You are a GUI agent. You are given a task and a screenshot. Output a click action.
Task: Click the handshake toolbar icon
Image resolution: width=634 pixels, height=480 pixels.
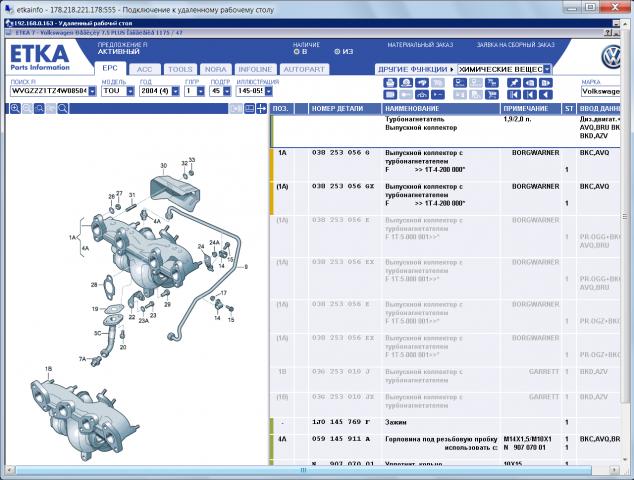[x=422, y=83]
